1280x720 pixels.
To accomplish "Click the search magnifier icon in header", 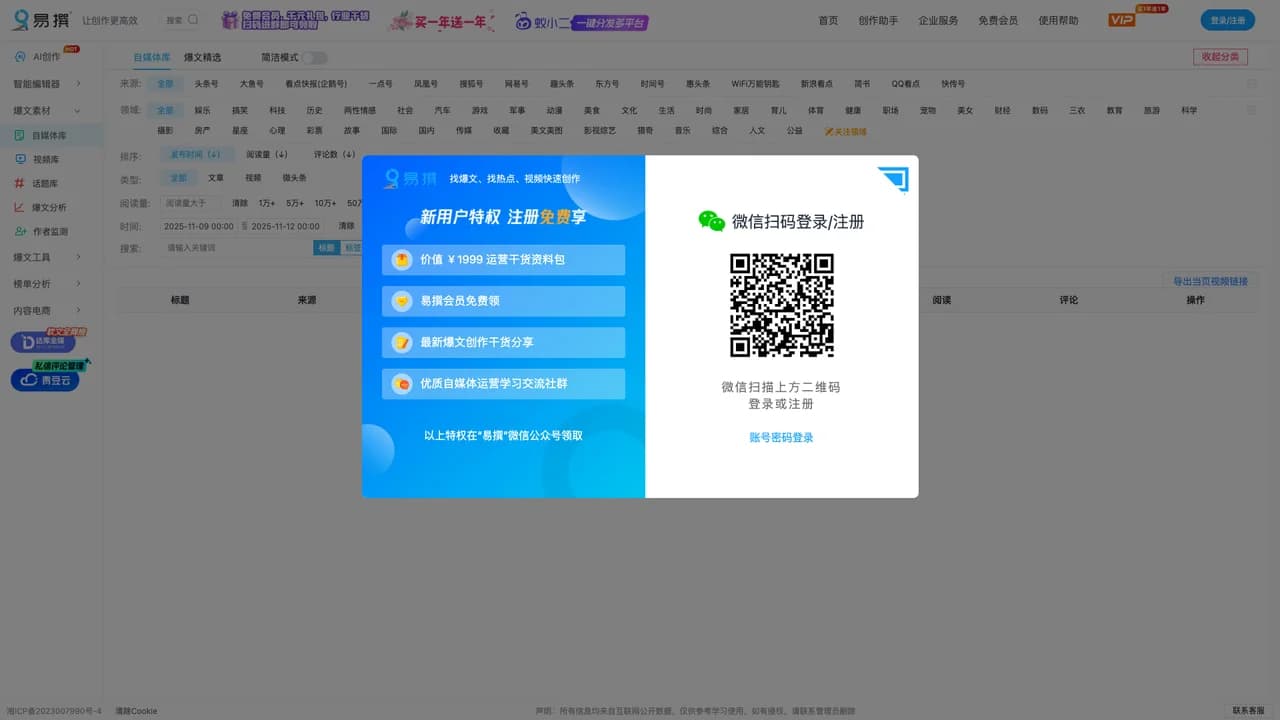I will (x=194, y=19).
